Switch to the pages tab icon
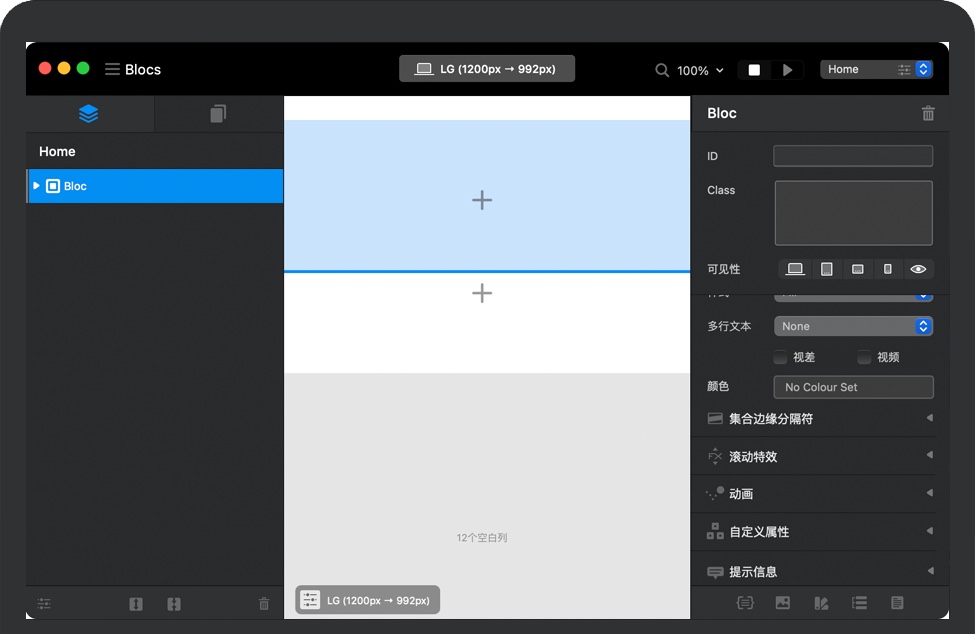The image size is (975, 634). [218, 114]
